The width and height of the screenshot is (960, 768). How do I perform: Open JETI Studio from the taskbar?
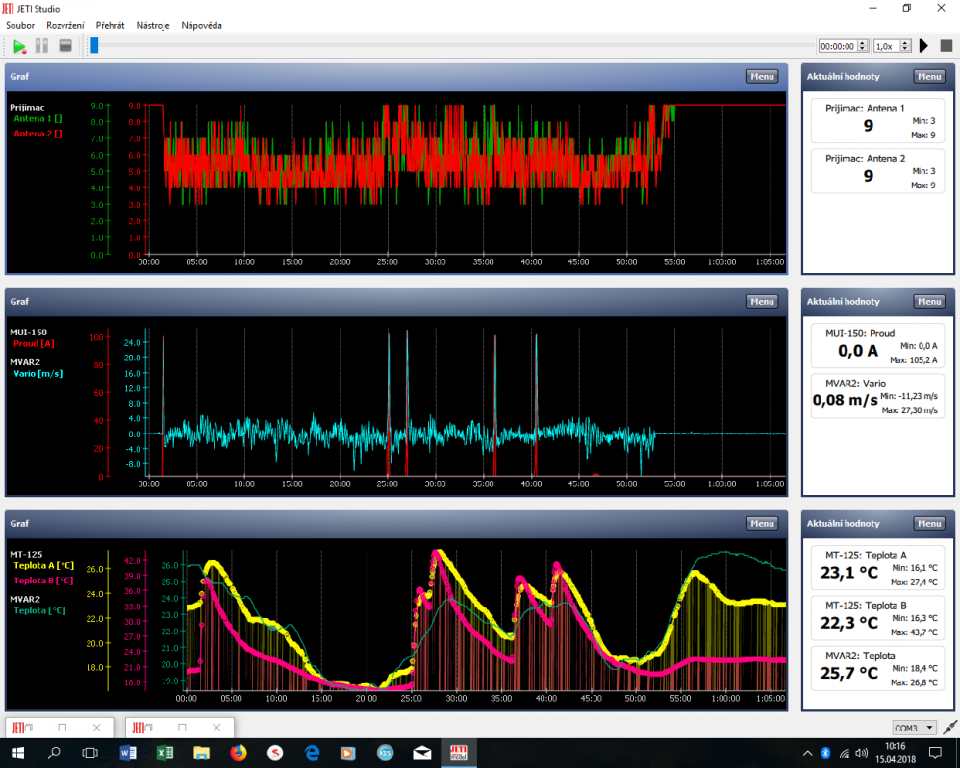[460, 752]
